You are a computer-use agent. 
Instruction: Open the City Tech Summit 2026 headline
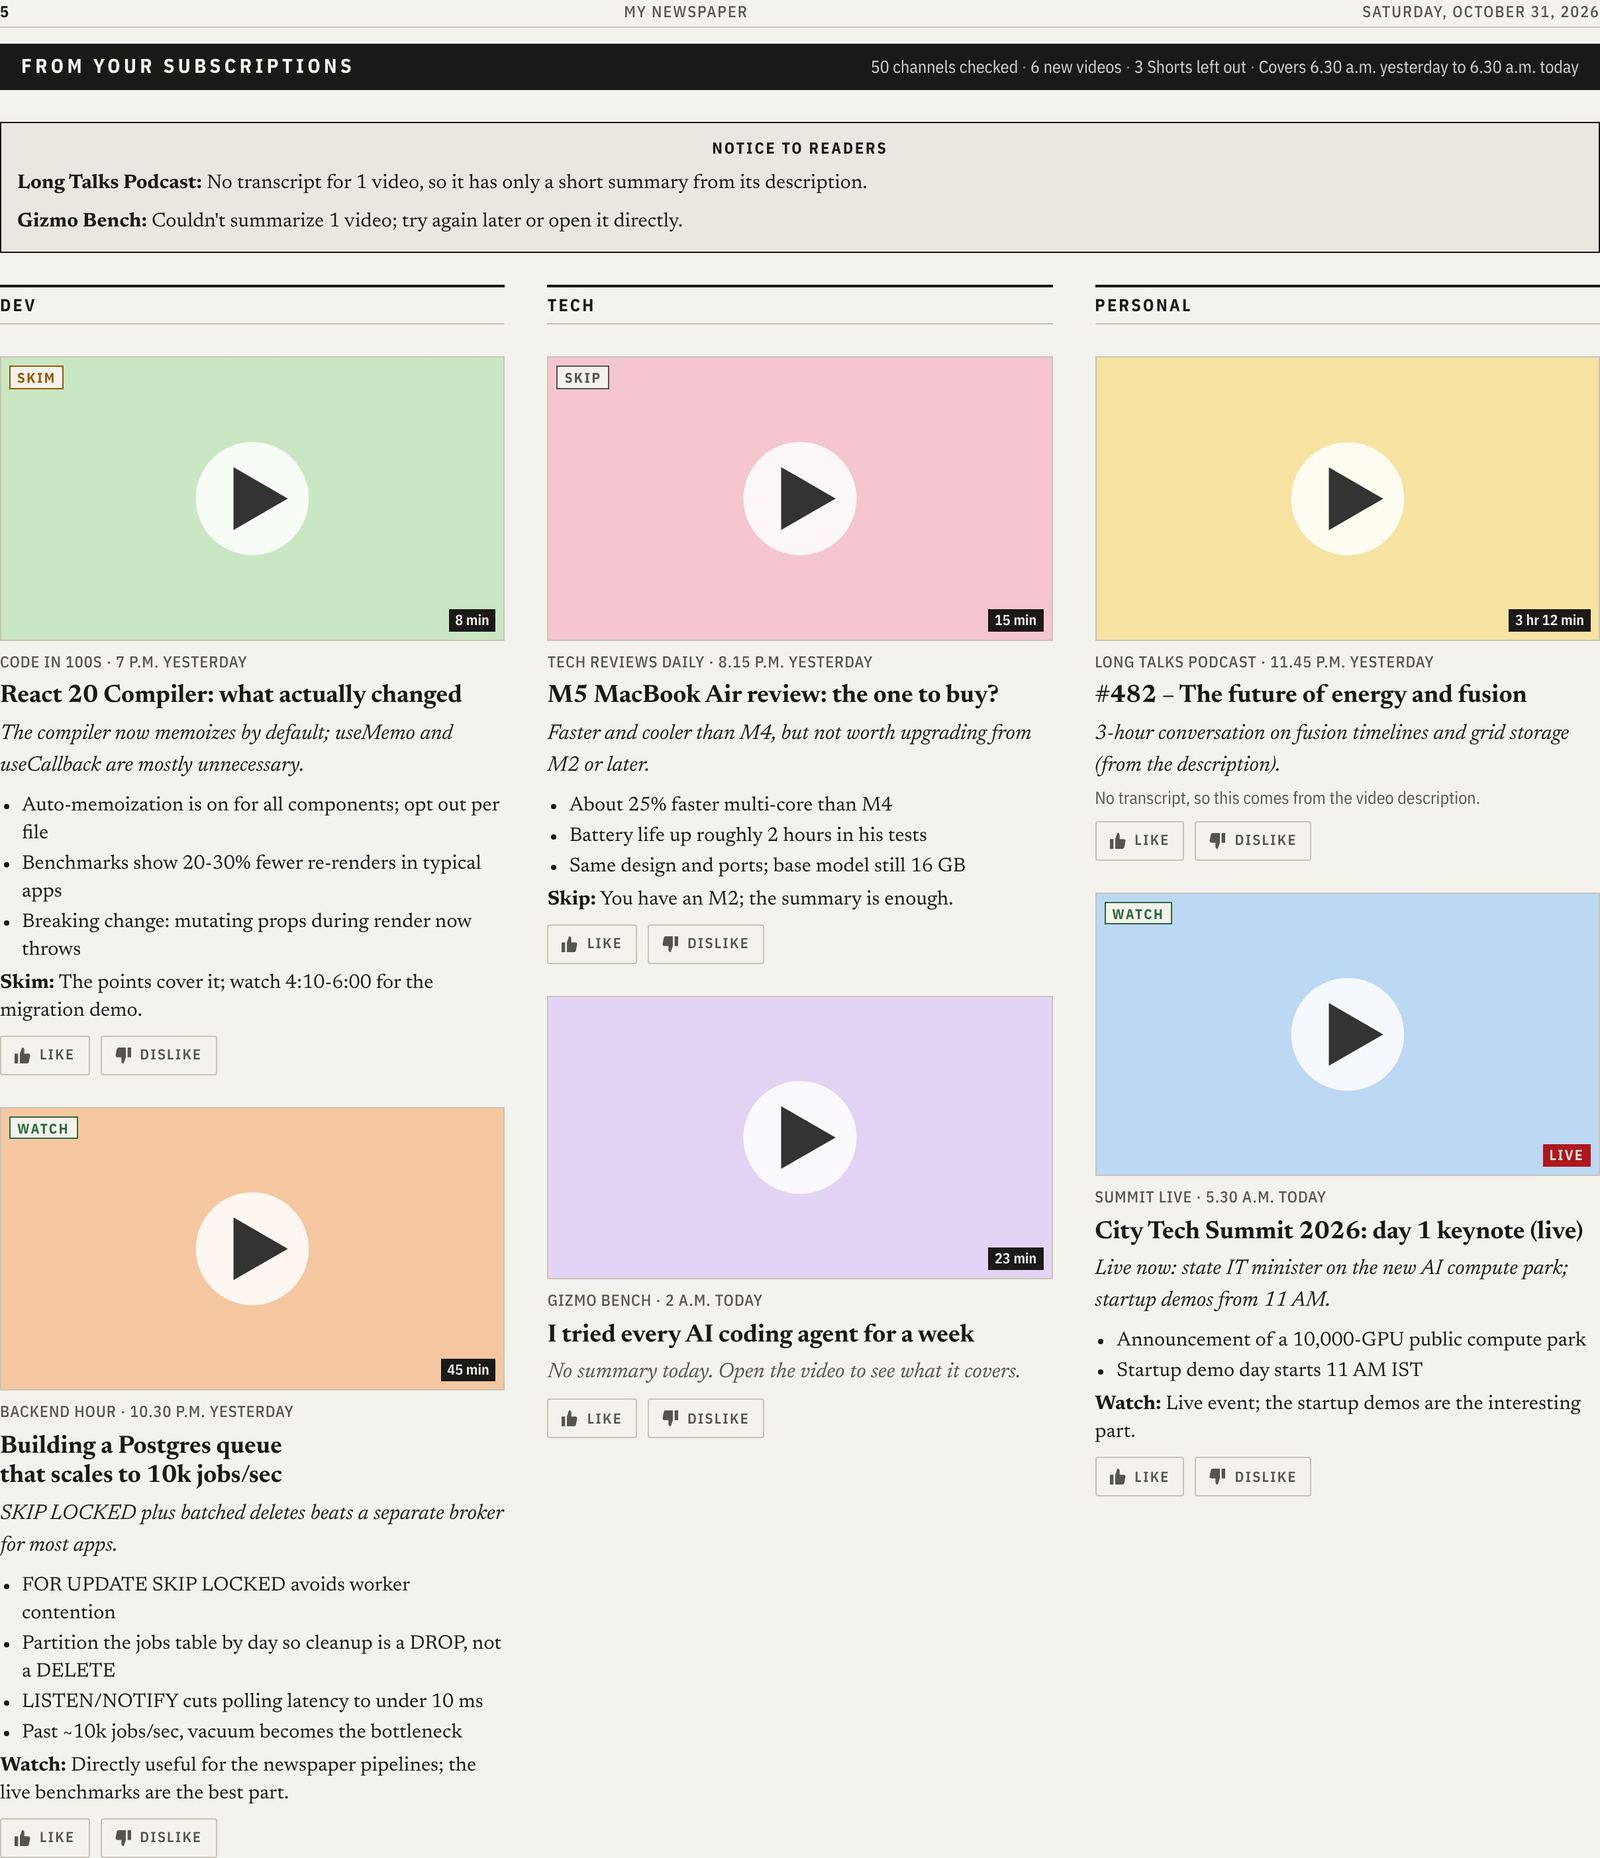click(1339, 1230)
